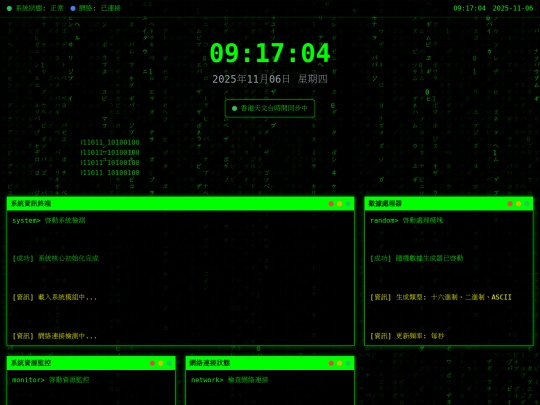The height and width of the screenshot is (405, 540).
Task: Click the large 09:17:04 clock display
Action: [x=270, y=53]
